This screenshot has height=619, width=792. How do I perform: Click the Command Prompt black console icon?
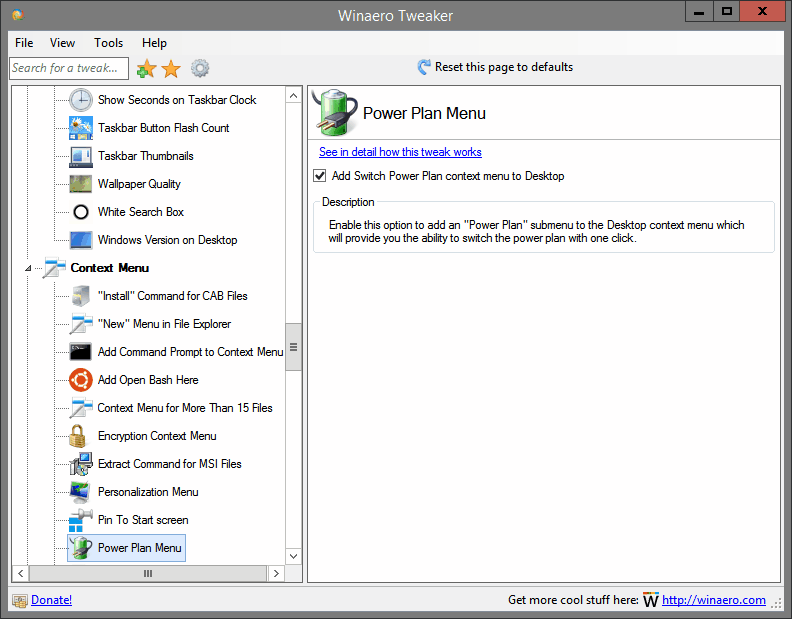click(x=81, y=352)
